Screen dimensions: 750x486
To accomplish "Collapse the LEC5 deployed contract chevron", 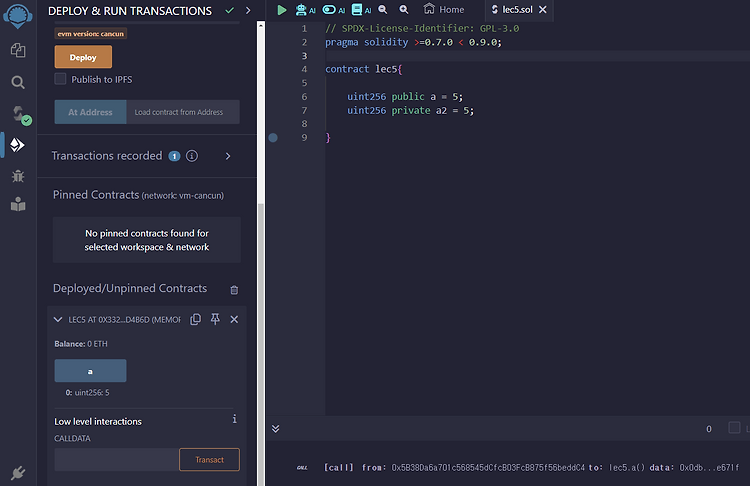I will pos(58,319).
